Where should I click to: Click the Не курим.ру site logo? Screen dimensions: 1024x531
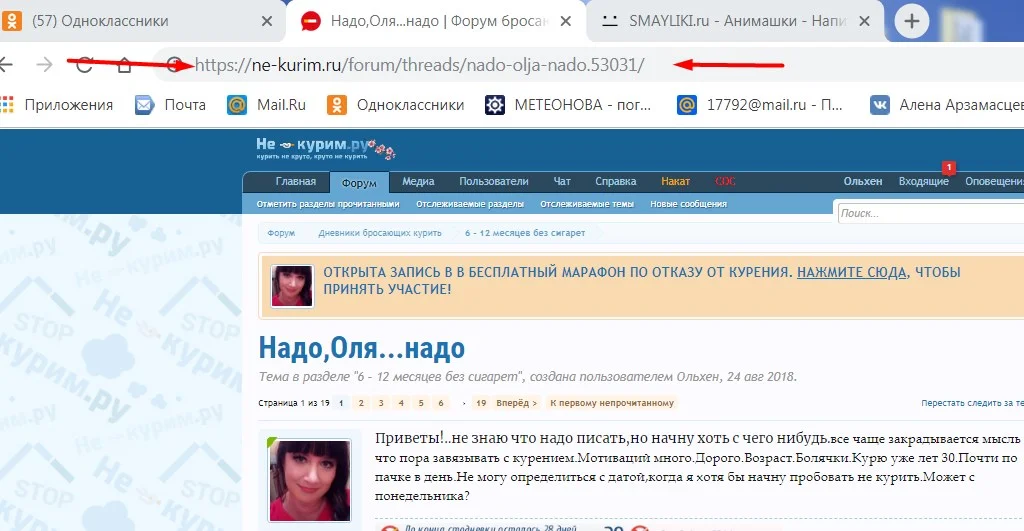325,148
